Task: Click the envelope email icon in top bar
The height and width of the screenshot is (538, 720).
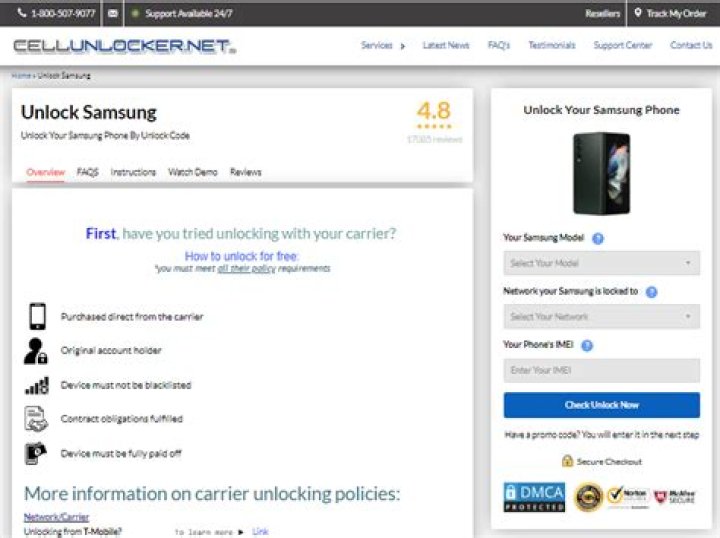Action: click(x=112, y=14)
